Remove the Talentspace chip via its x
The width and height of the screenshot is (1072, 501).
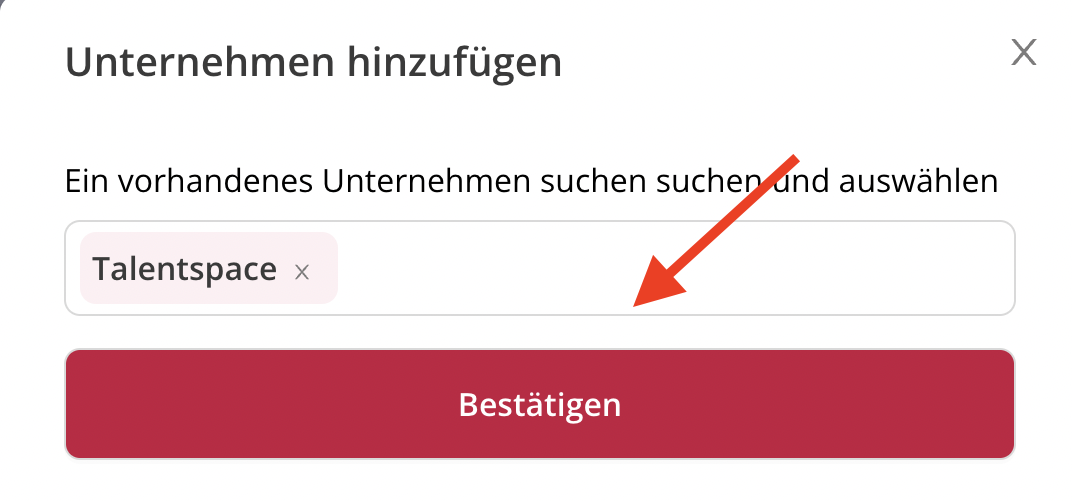302,273
